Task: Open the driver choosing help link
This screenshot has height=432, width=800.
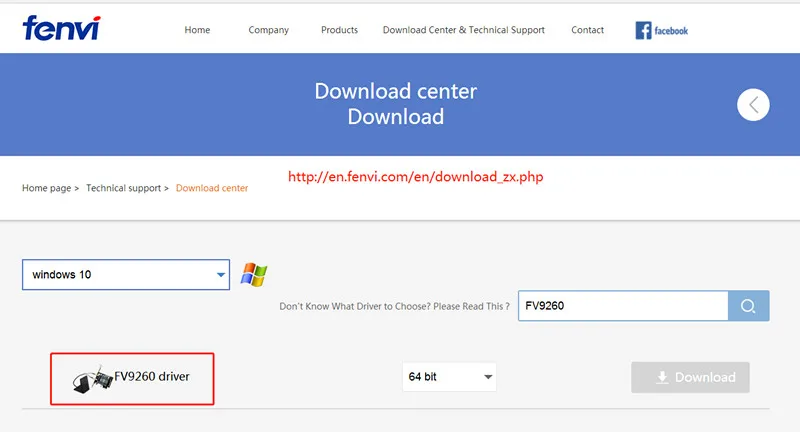Action: click(x=394, y=306)
